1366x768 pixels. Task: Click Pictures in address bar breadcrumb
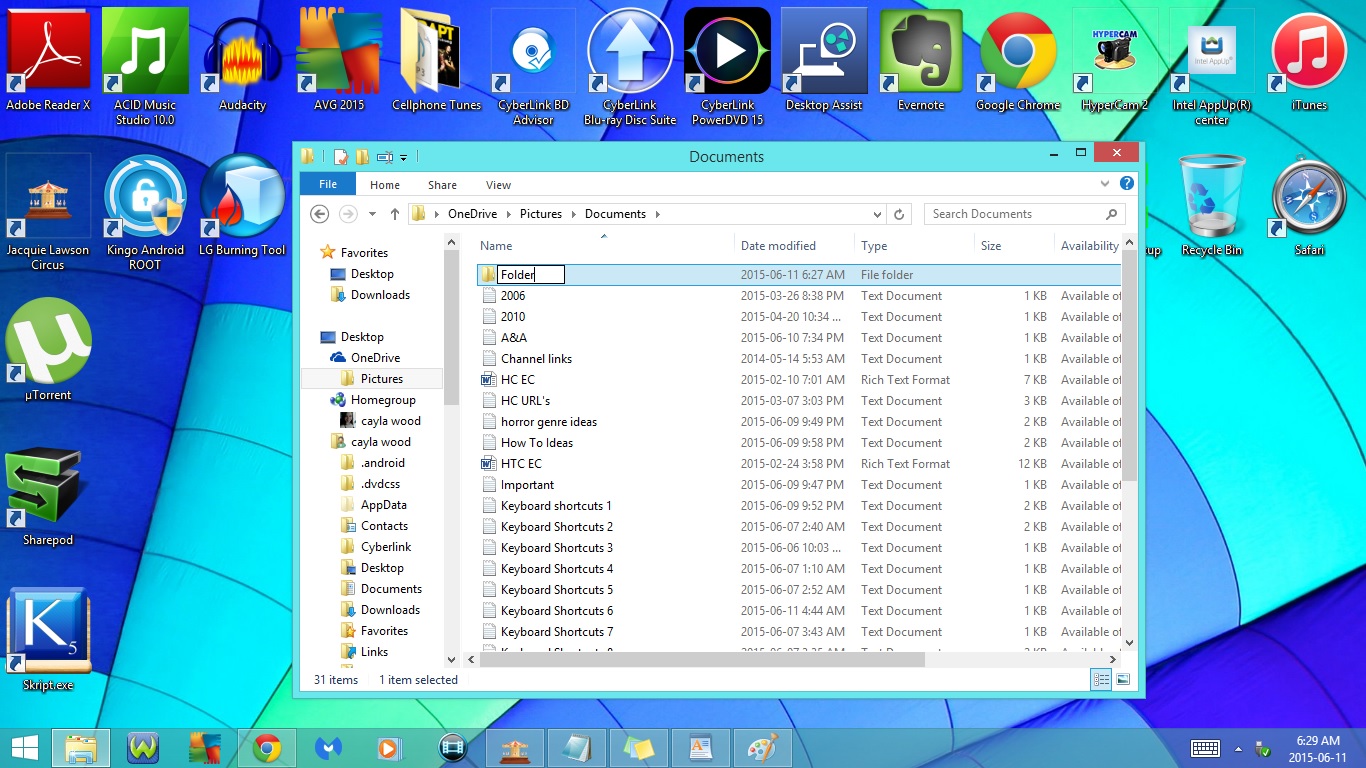[x=541, y=214]
